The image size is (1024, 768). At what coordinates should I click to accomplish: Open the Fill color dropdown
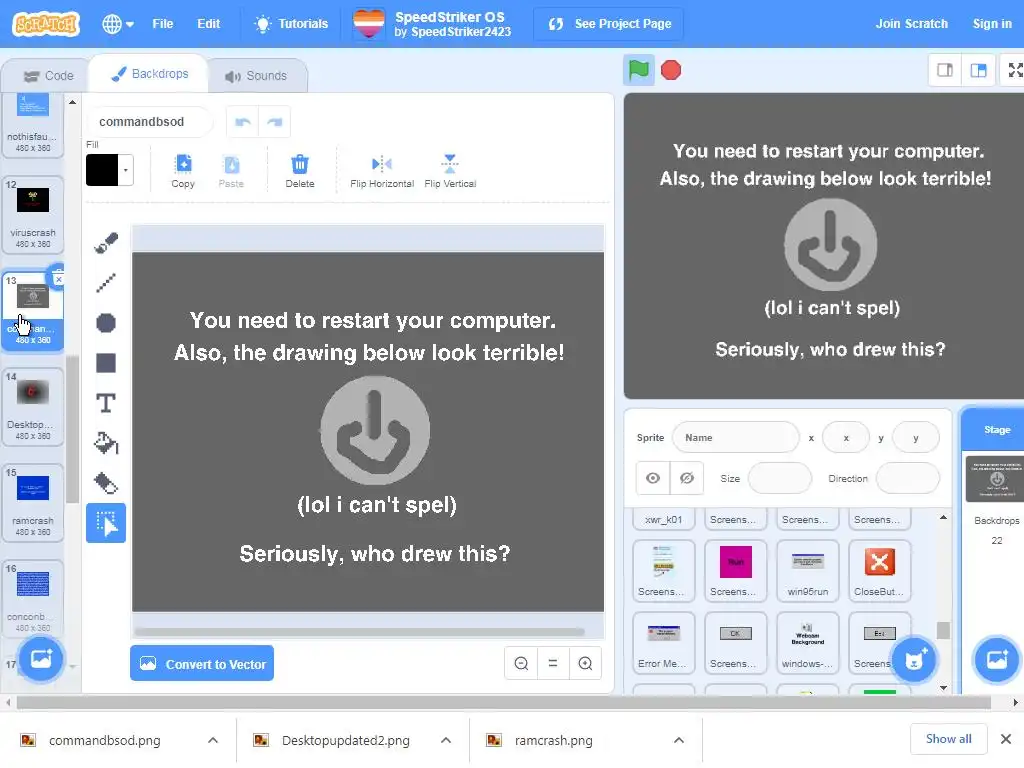[x=125, y=170]
